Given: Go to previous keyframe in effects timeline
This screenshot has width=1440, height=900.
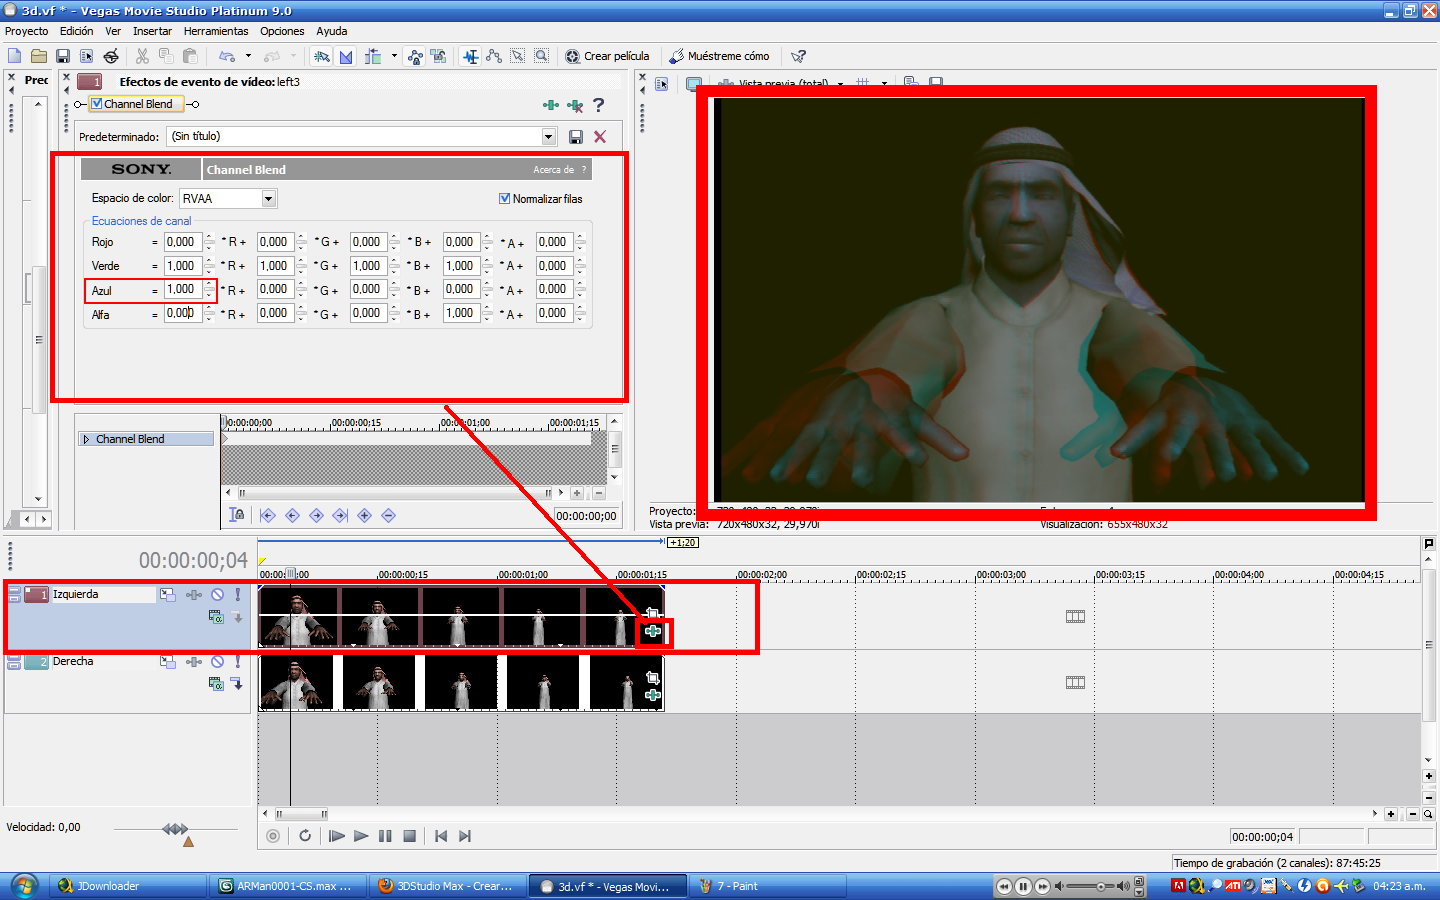Looking at the screenshot, I should pos(292,515).
